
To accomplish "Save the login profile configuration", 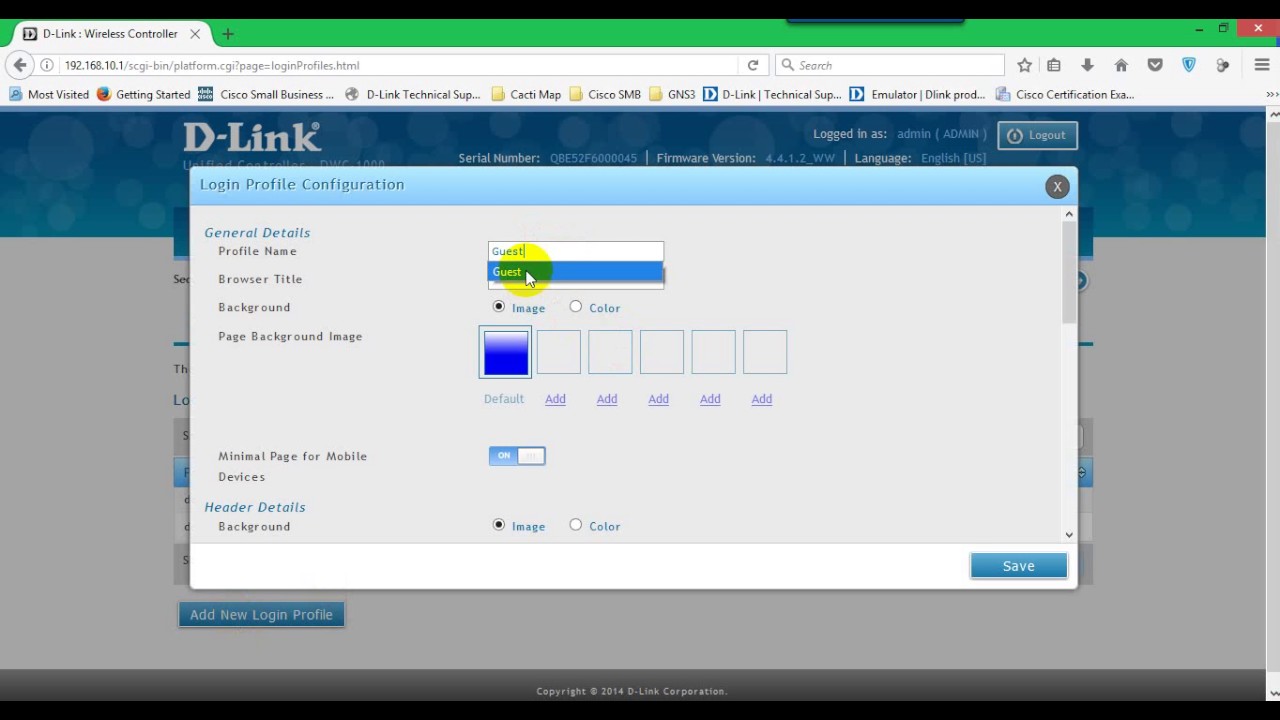I will (1018, 566).
